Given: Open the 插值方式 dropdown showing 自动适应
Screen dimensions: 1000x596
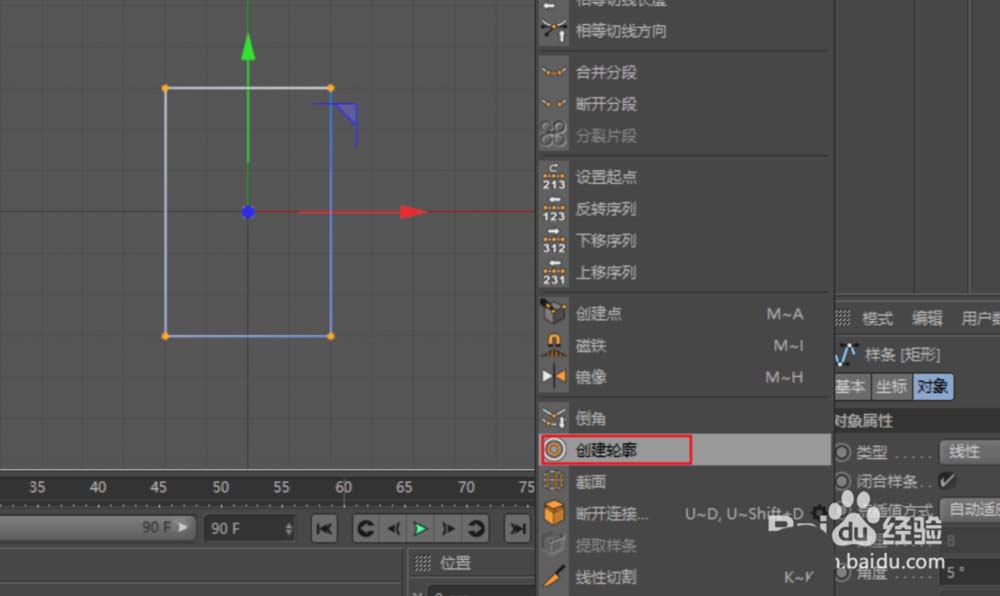Looking at the screenshot, I should [x=972, y=510].
